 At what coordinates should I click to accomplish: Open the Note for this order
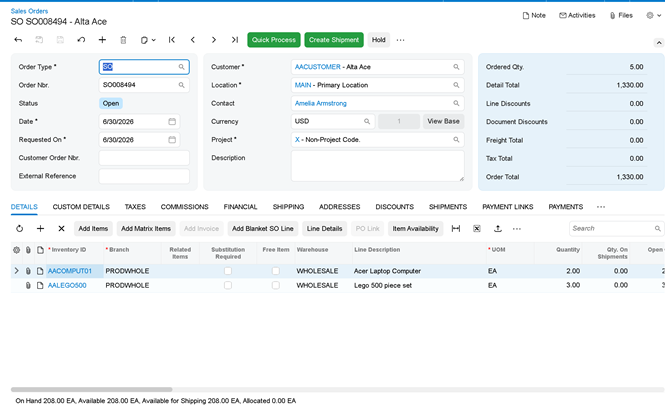534,15
